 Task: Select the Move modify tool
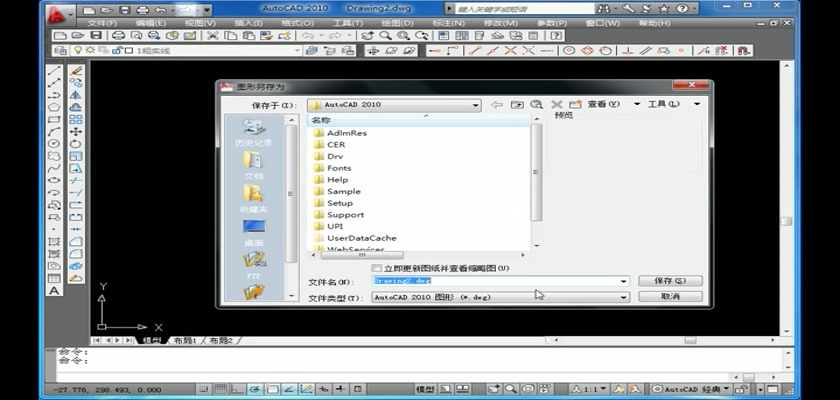[x=76, y=131]
